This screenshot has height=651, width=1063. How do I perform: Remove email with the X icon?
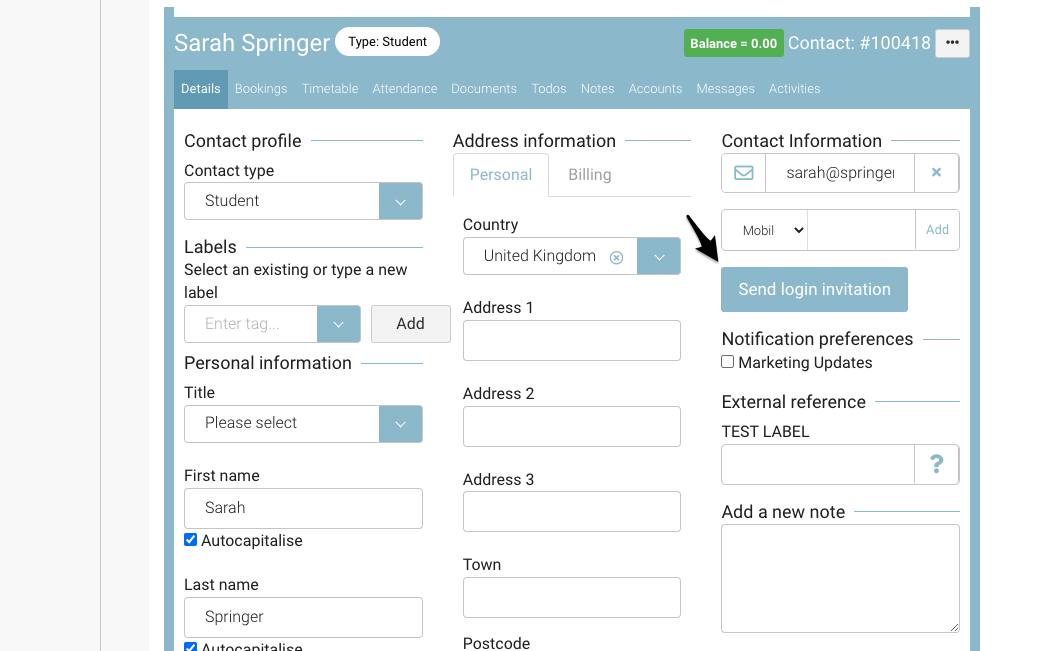(937, 173)
